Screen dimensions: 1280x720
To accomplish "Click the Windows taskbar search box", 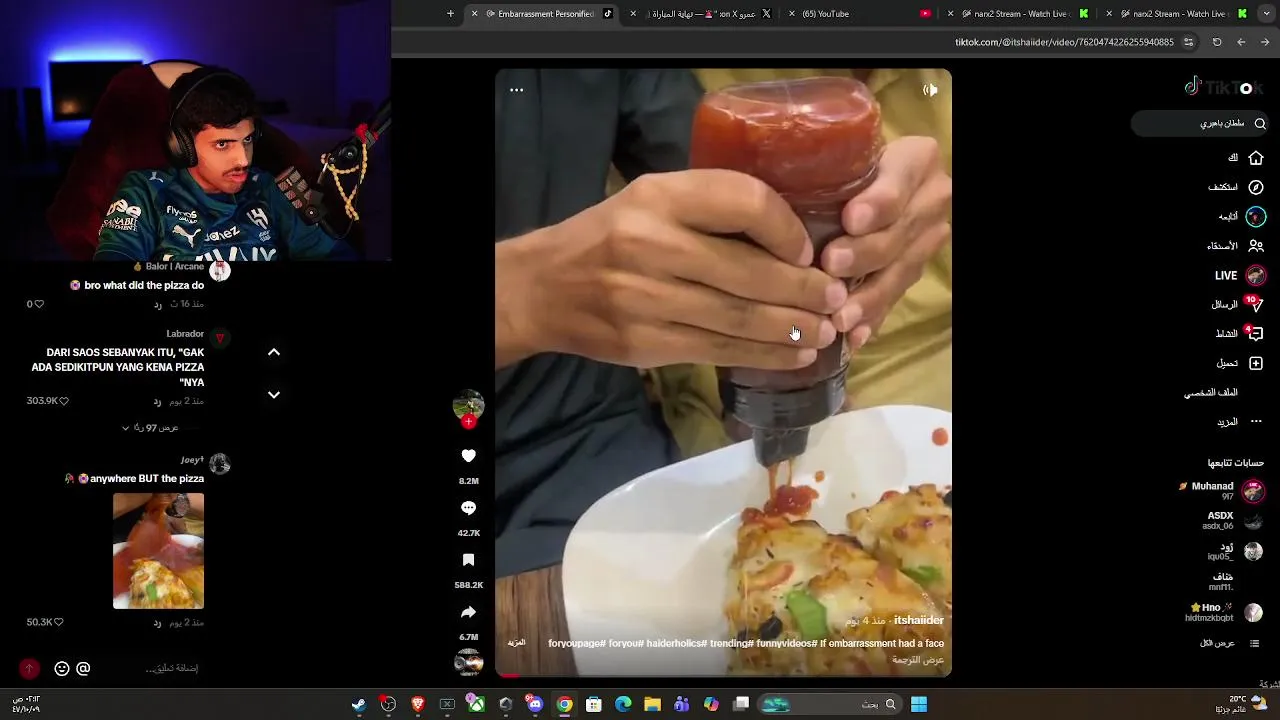I will pos(829,705).
